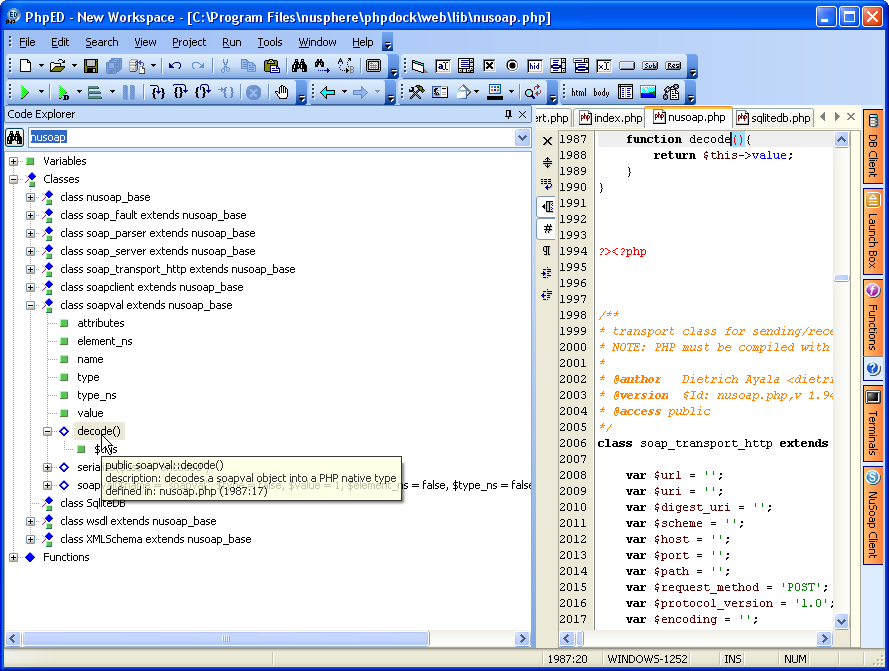Toggle paragraph marks display in editor gutter

point(547,250)
